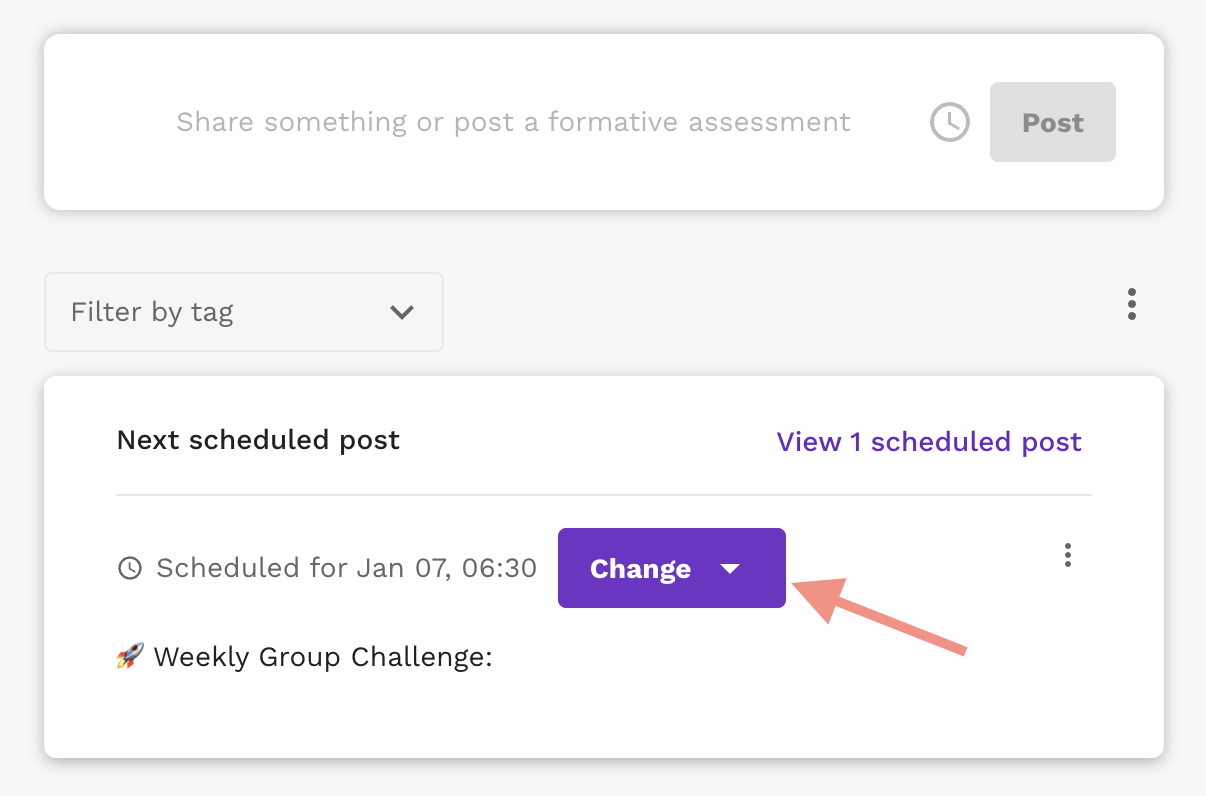Open the schedule clock icon beside Post
Viewport: 1206px width, 796px height.
[950, 122]
